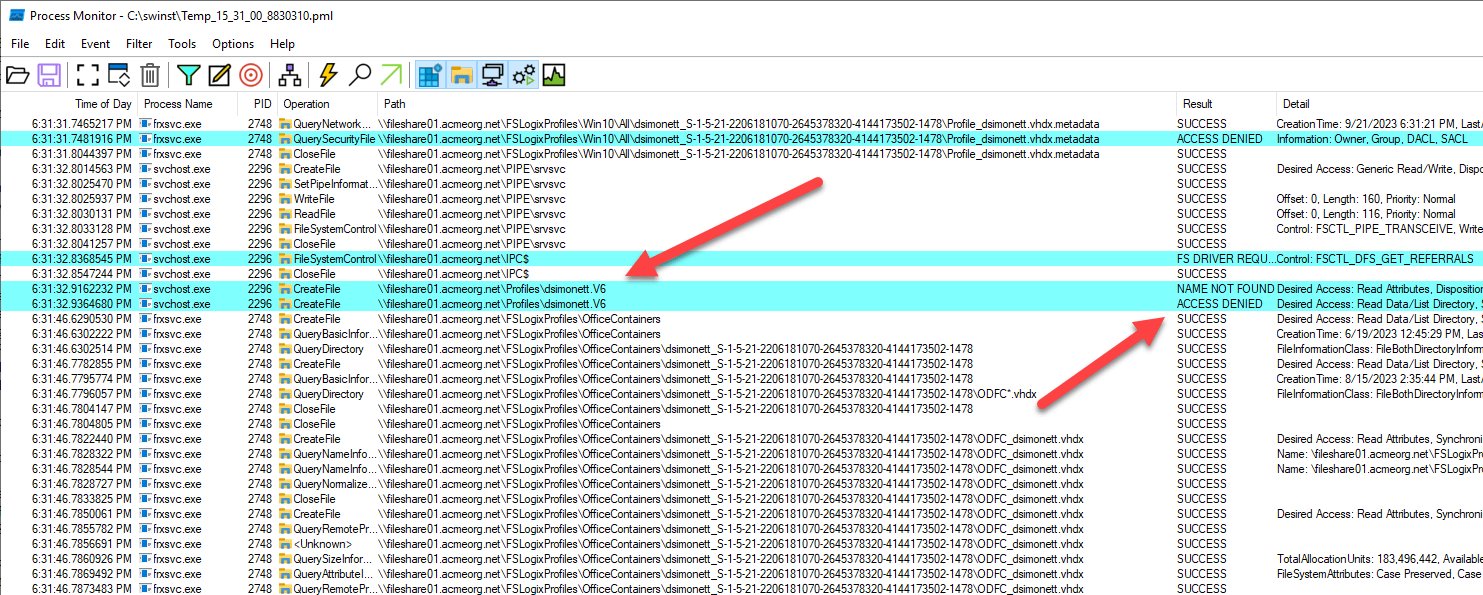1483x595 pixels.
Task: Click the red target icon
Action: 250,74
